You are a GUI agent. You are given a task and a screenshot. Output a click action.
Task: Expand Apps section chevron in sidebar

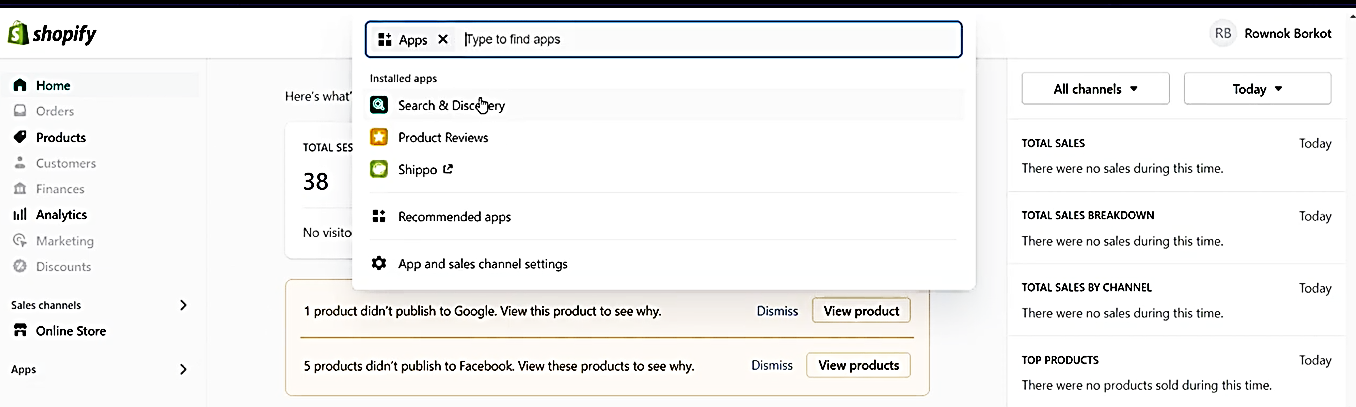(183, 369)
